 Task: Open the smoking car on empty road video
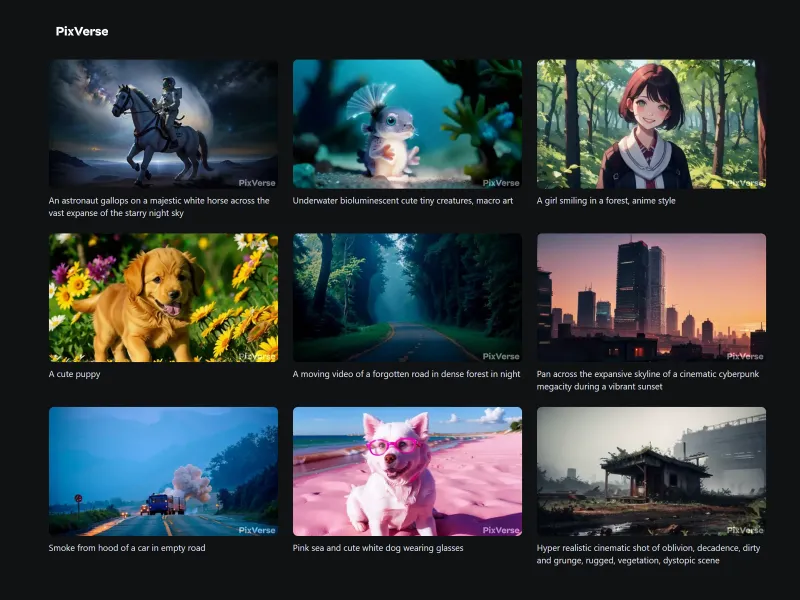click(x=163, y=470)
